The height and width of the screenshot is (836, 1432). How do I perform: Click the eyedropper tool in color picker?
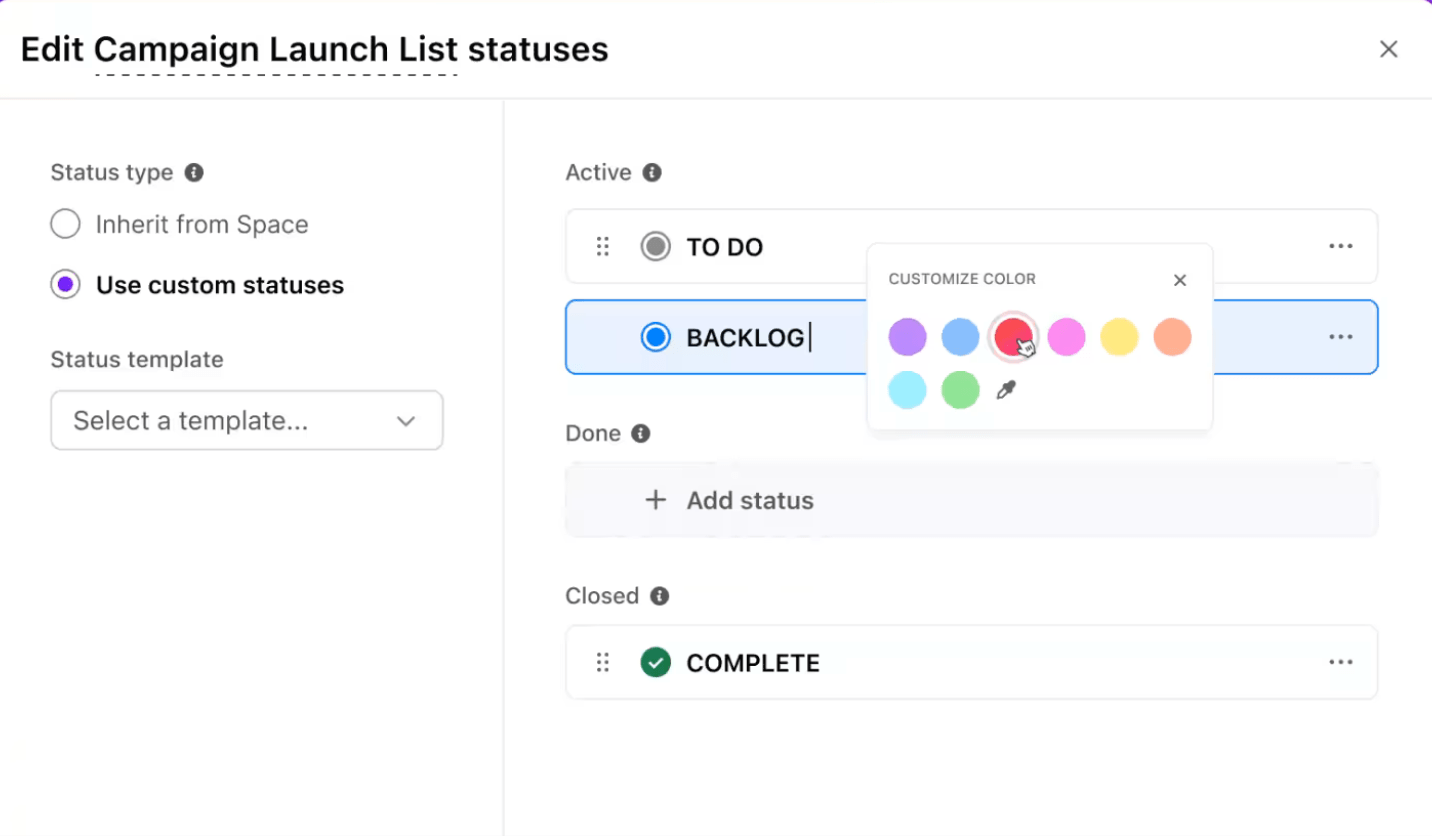(x=1007, y=389)
